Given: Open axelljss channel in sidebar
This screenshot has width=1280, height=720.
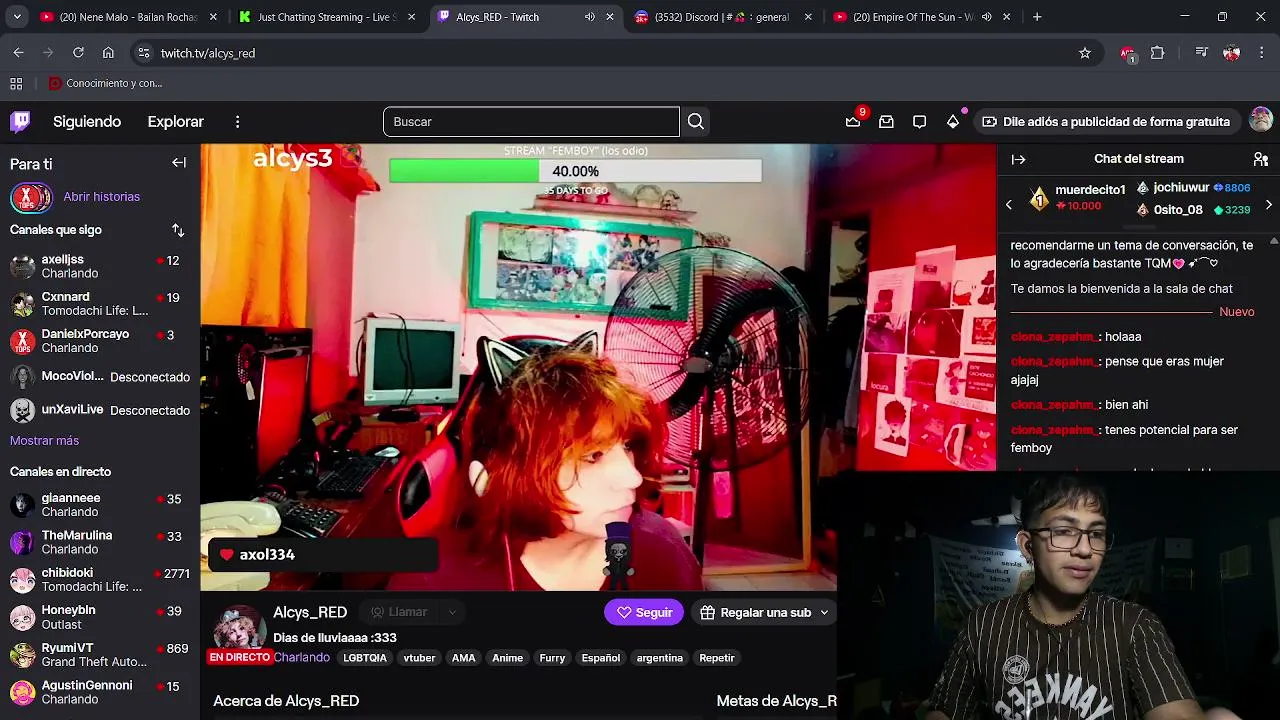Looking at the screenshot, I should click(x=100, y=267).
